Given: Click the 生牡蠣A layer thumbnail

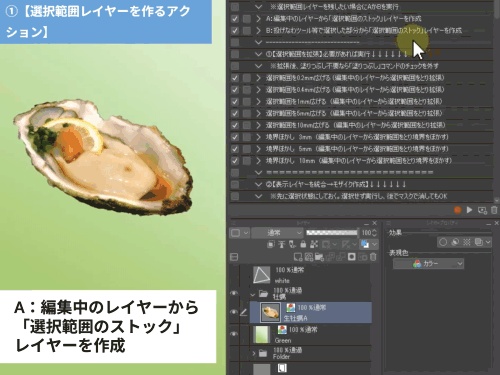Looking at the screenshot, I should coord(270,312).
